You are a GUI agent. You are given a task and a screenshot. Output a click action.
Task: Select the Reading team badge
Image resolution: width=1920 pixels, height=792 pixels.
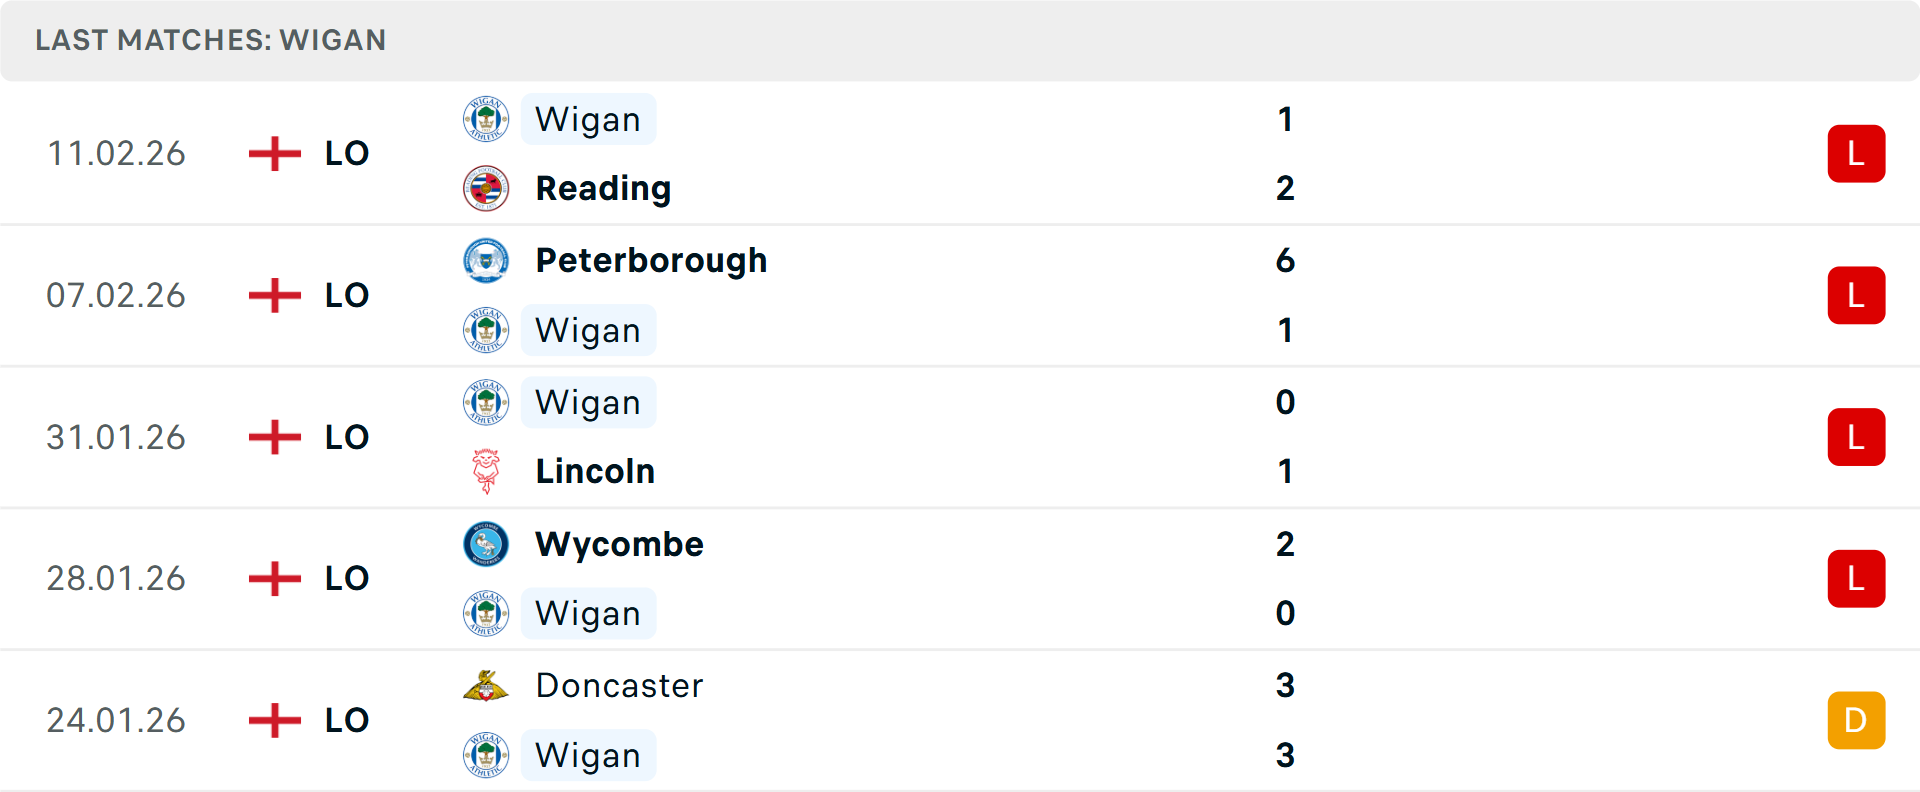coord(486,187)
